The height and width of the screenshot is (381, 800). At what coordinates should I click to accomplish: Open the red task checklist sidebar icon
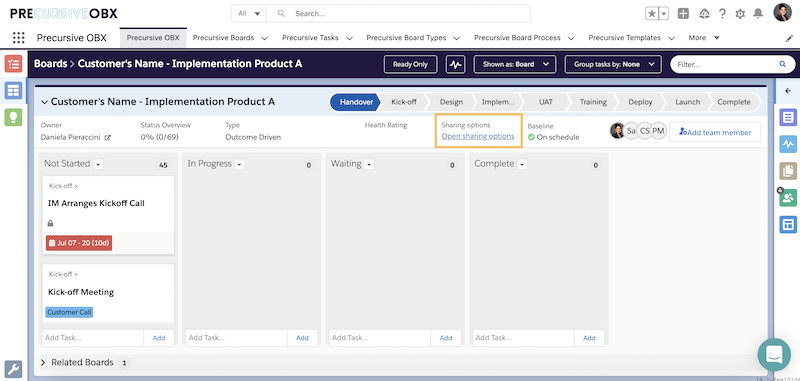pos(13,64)
